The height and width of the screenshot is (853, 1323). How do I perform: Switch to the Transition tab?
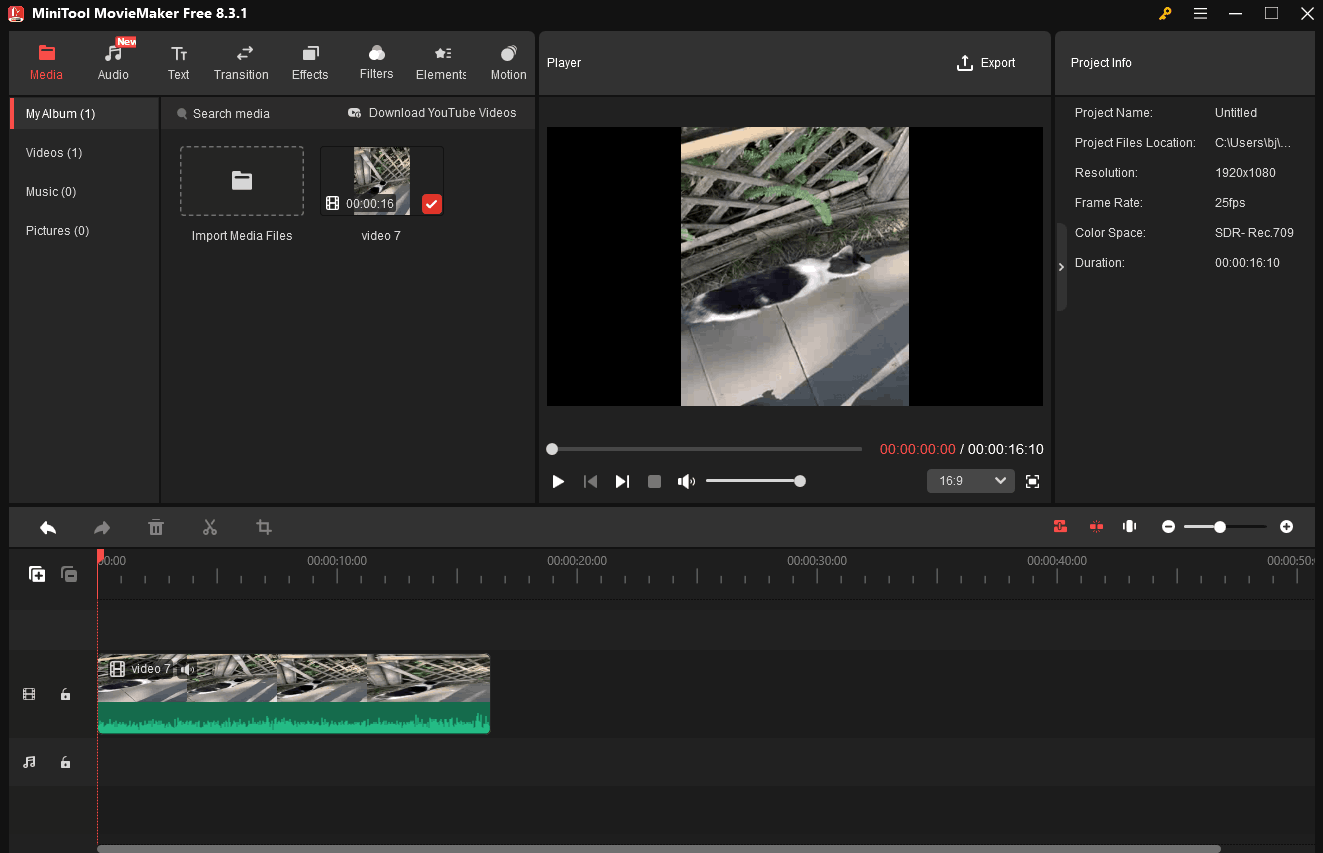(241, 63)
